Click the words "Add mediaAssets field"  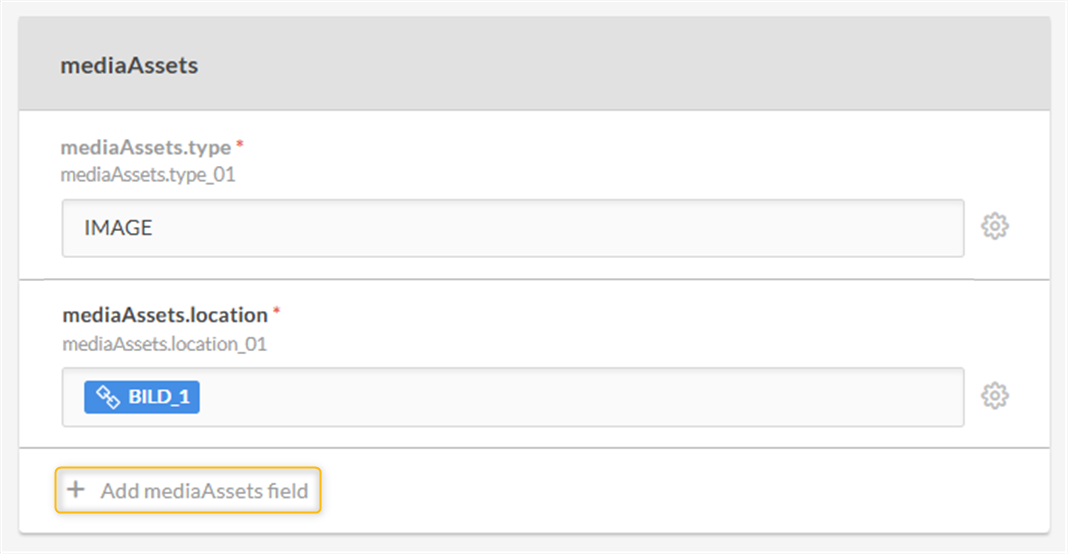[x=204, y=491]
